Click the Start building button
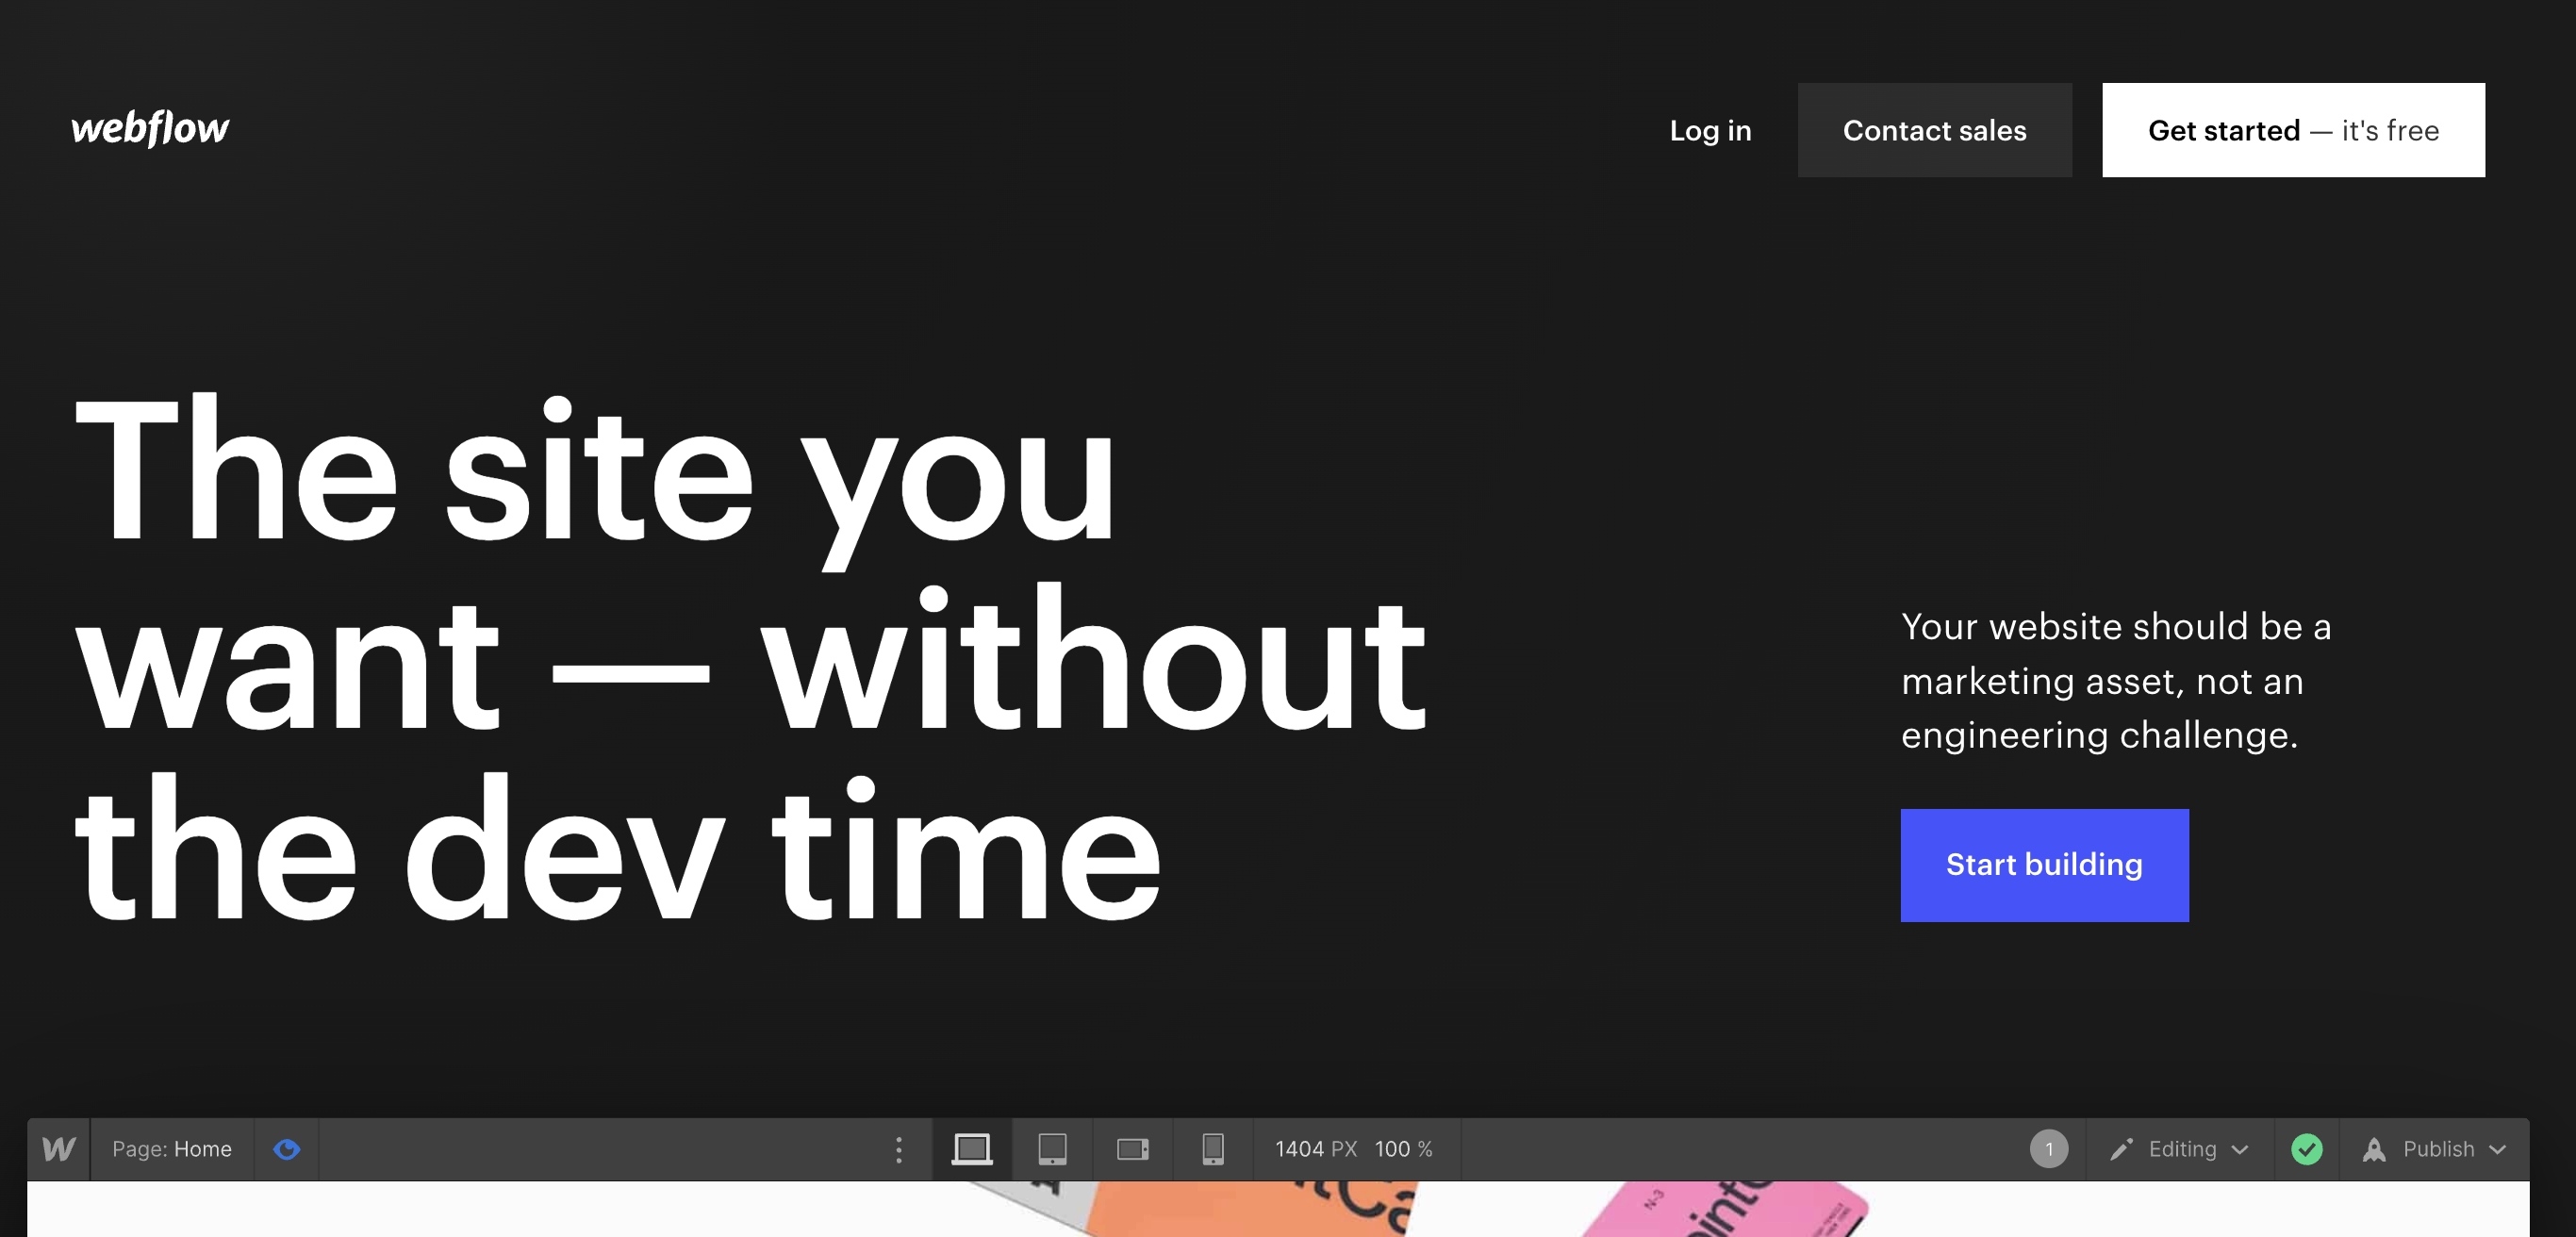The height and width of the screenshot is (1237, 2576). pos(2044,865)
